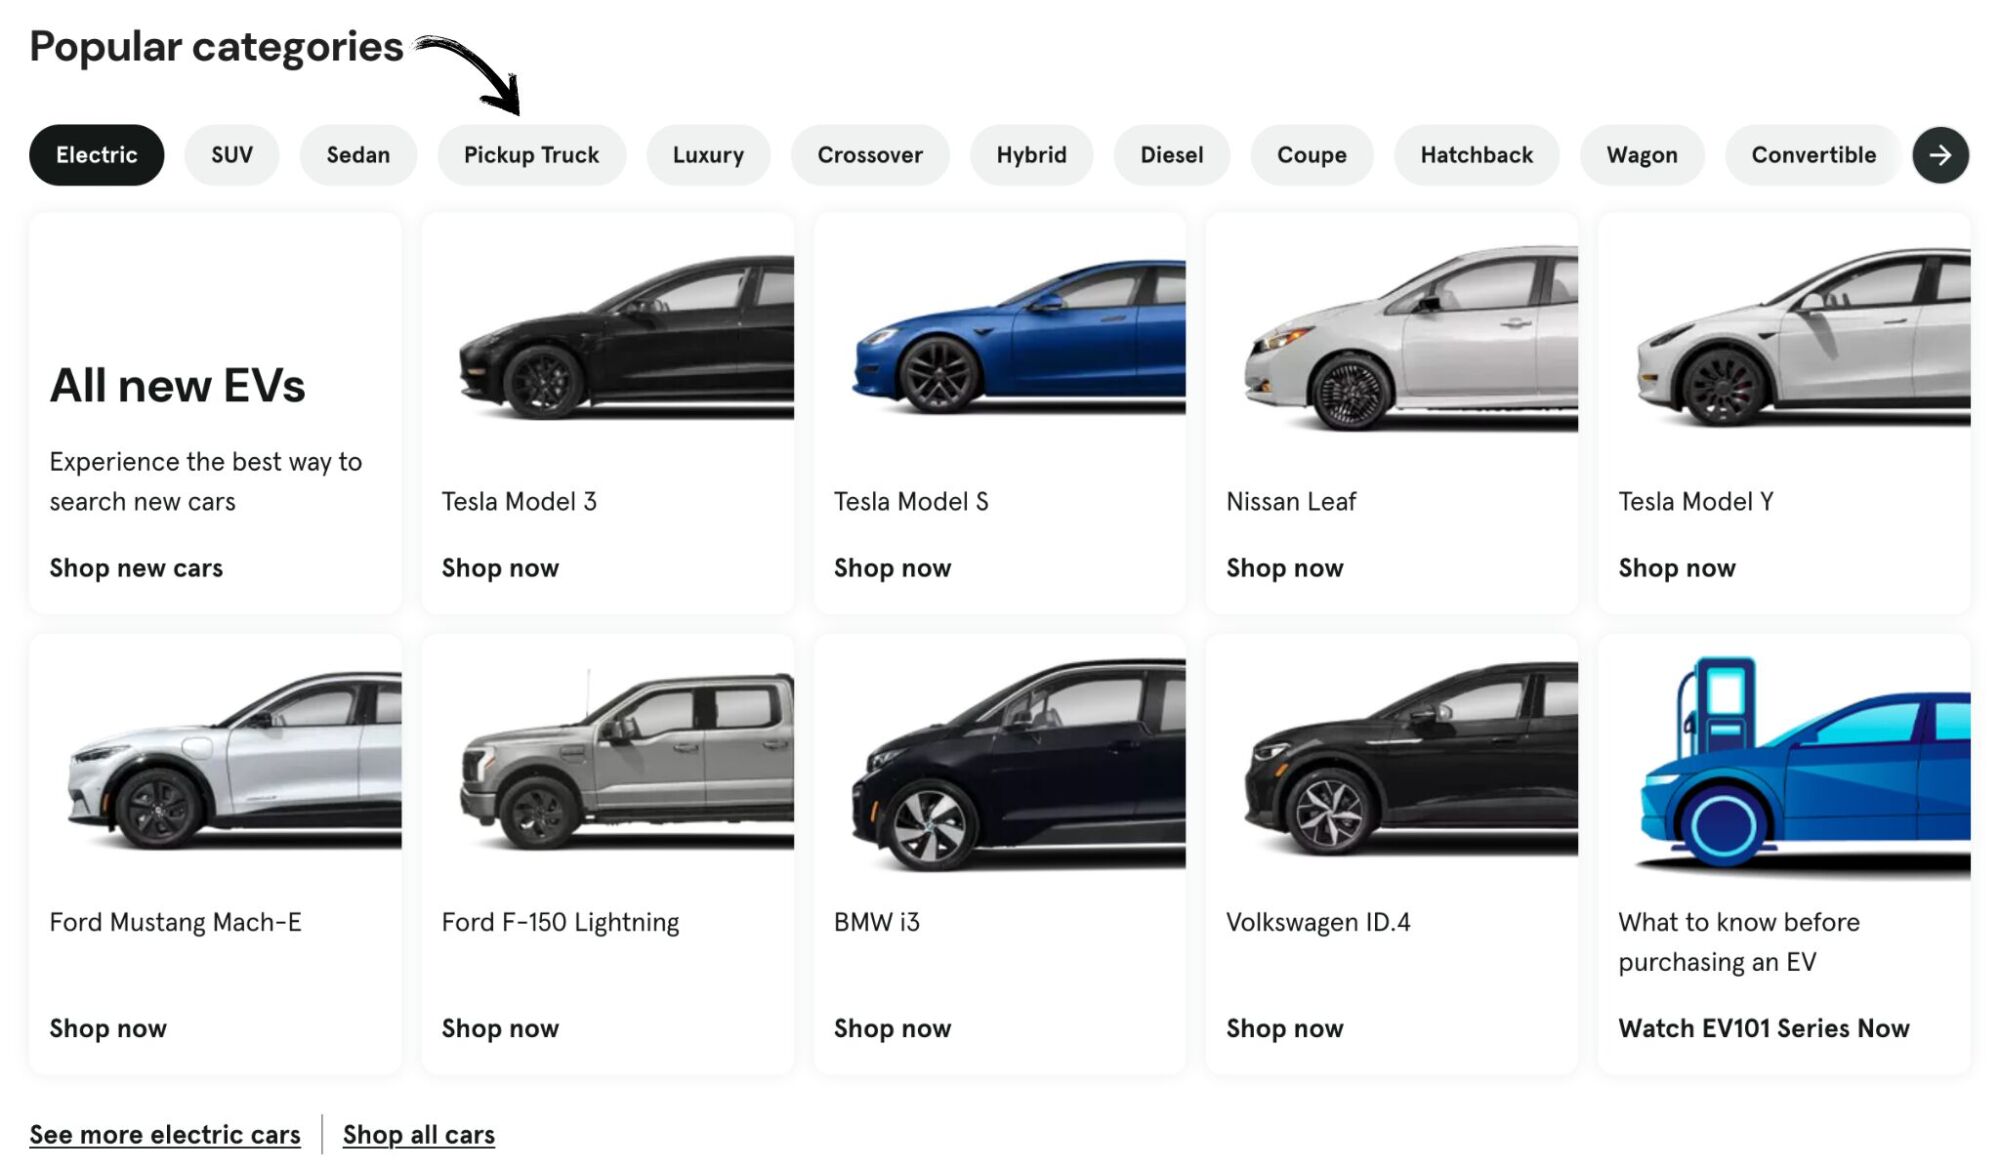Image resolution: width=2000 pixels, height=1170 pixels.
Task: Click Shop now under Volkswagen ID.4
Action: [x=1285, y=1028]
